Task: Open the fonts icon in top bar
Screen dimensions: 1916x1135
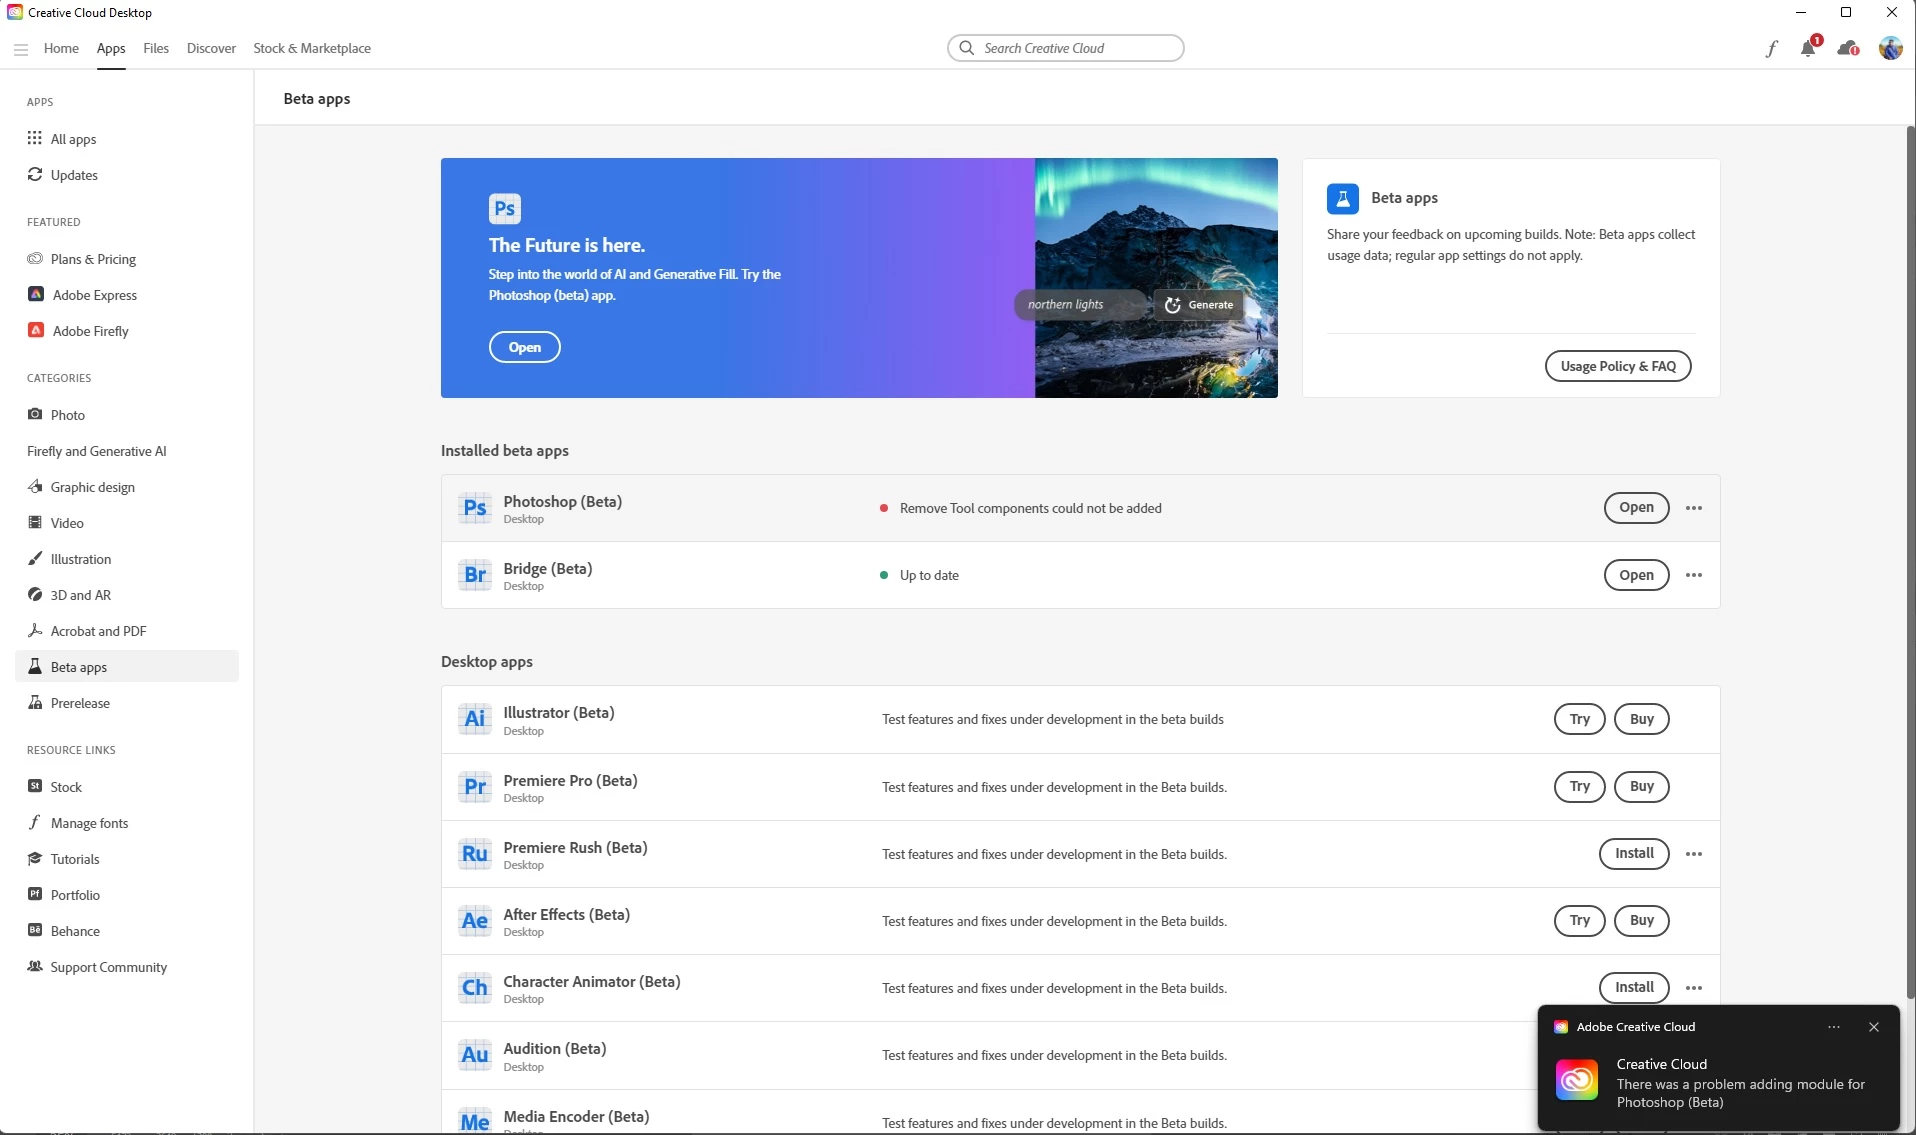Action: pyautogui.click(x=1771, y=48)
